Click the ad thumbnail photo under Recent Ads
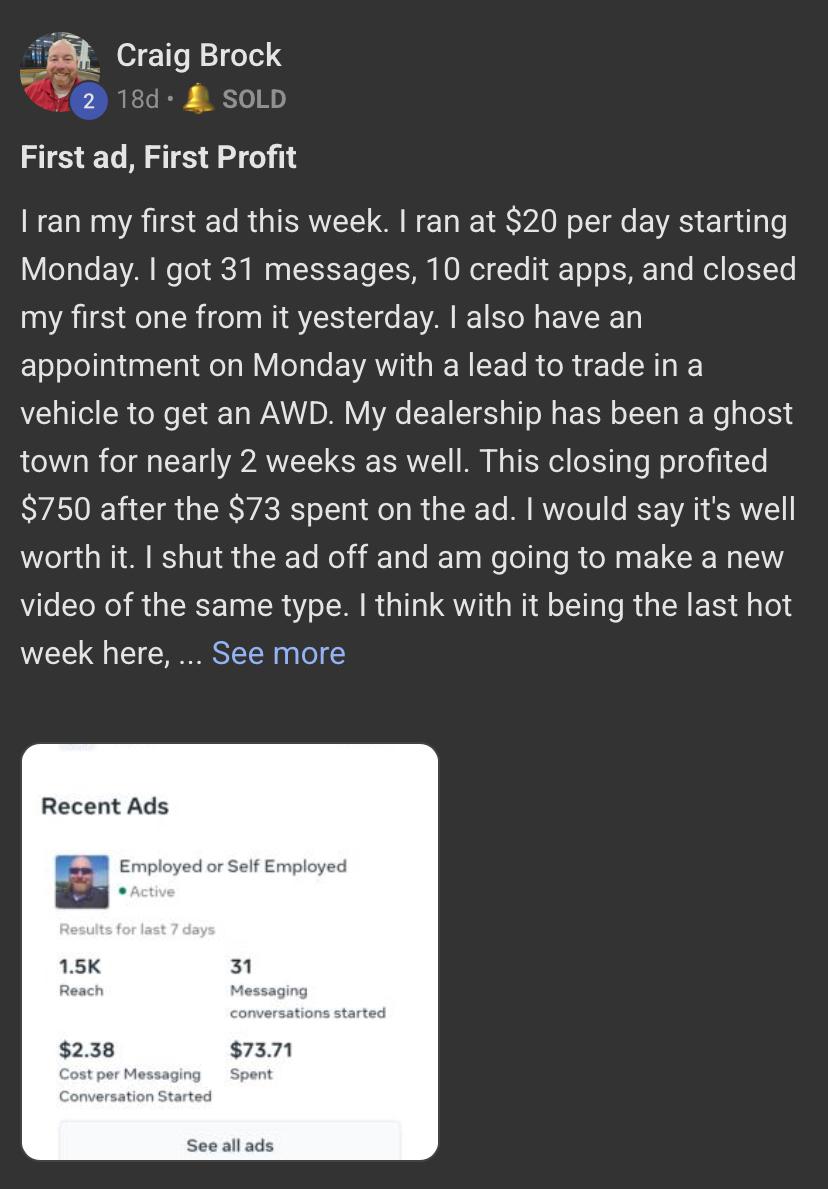Screen dimensions: 828x1189 point(82,880)
